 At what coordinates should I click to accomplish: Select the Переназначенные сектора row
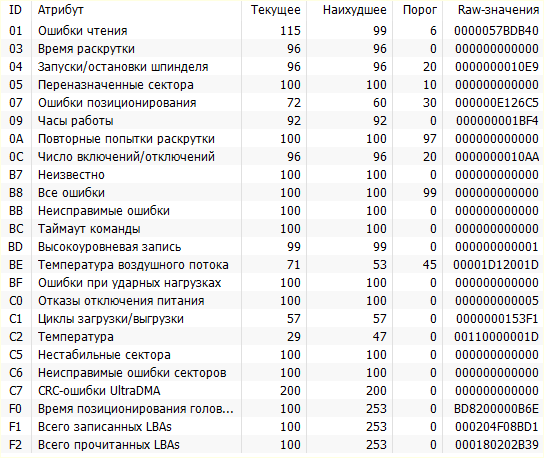click(x=272, y=85)
